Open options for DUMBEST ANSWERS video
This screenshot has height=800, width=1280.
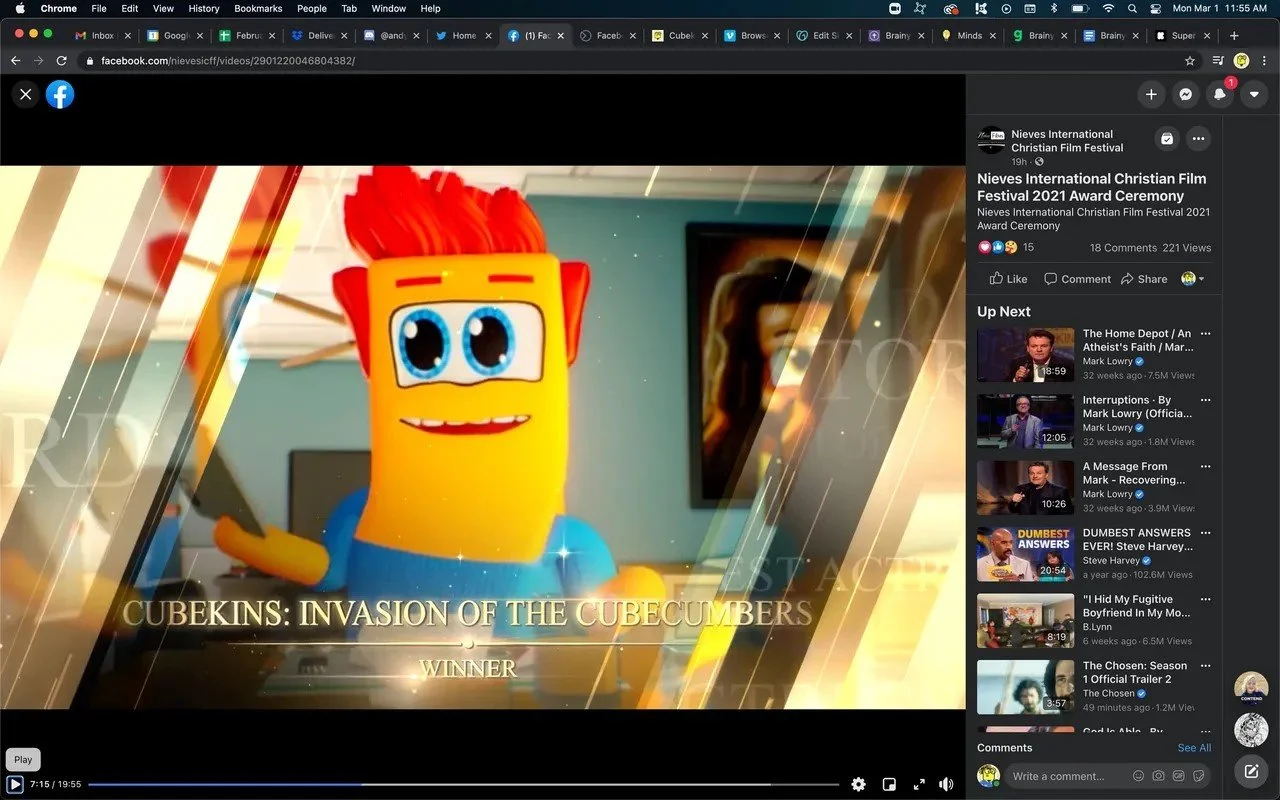1205,533
